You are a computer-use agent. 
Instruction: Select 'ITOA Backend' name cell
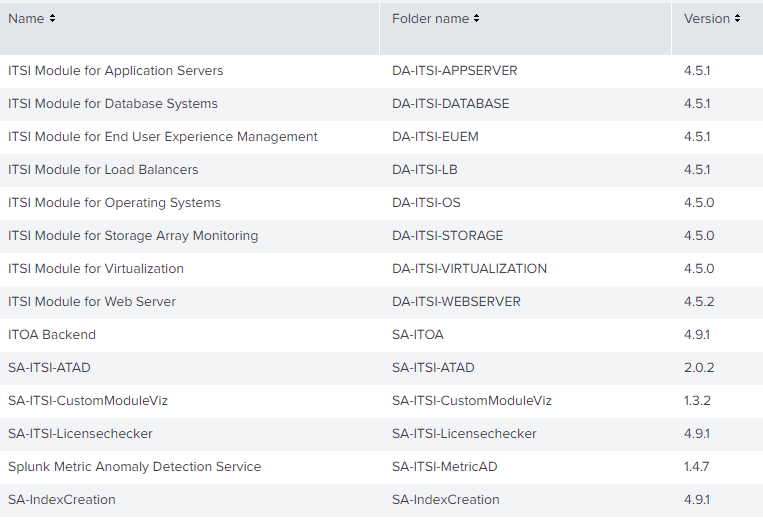click(x=52, y=335)
